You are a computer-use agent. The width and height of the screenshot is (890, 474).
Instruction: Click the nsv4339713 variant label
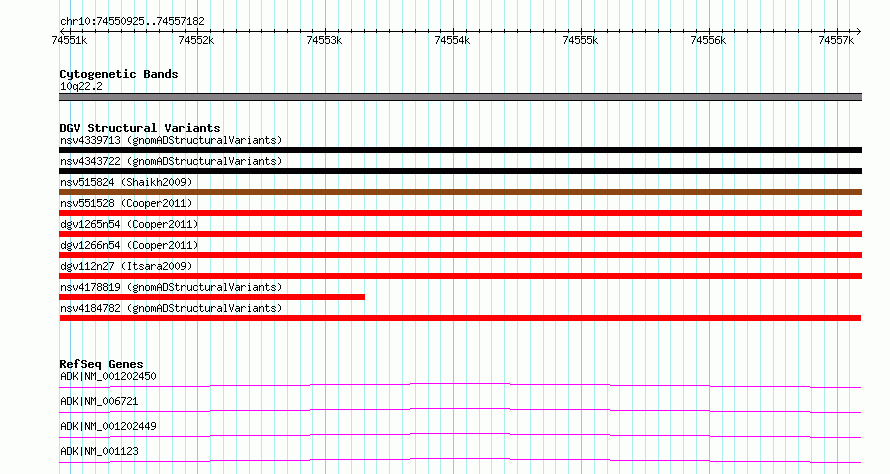171,140
